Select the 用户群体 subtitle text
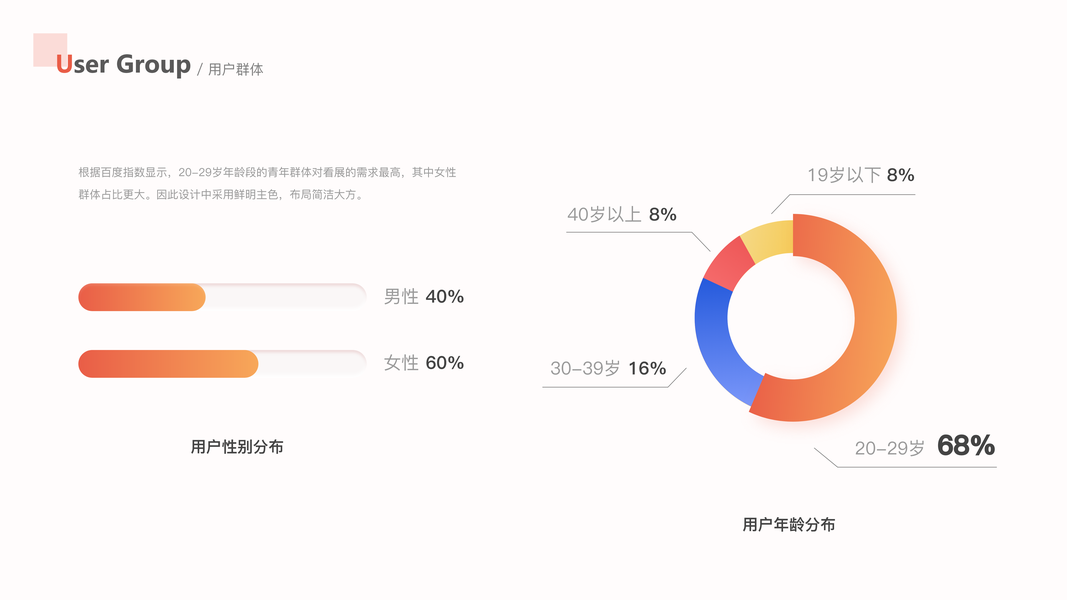The image size is (1067, 600). (x=236, y=70)
